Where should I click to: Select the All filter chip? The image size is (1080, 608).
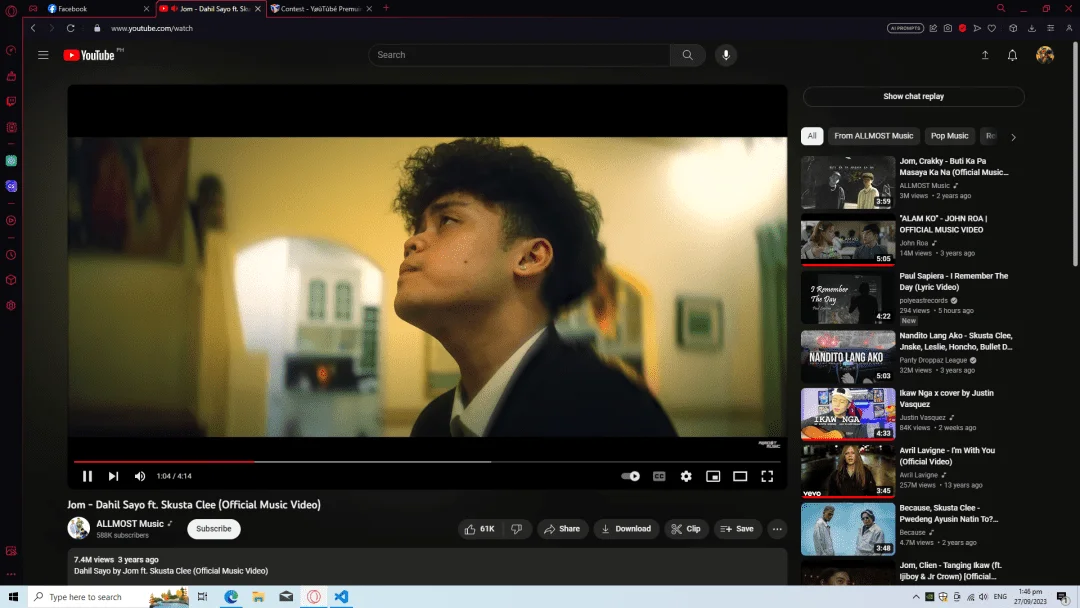pyautogui.click(x=812, y=136)
